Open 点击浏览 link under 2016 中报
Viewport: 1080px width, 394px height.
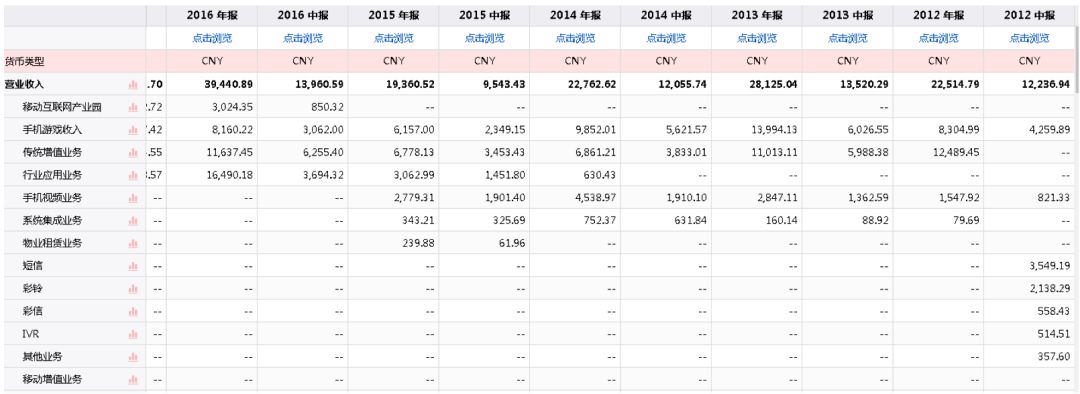tap(303, 39)
